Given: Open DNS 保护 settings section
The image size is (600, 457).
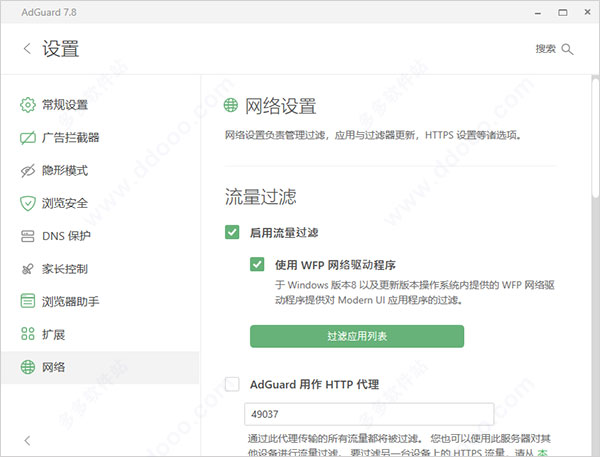Looking at the screenshot, I should click(x=100, y=236).
